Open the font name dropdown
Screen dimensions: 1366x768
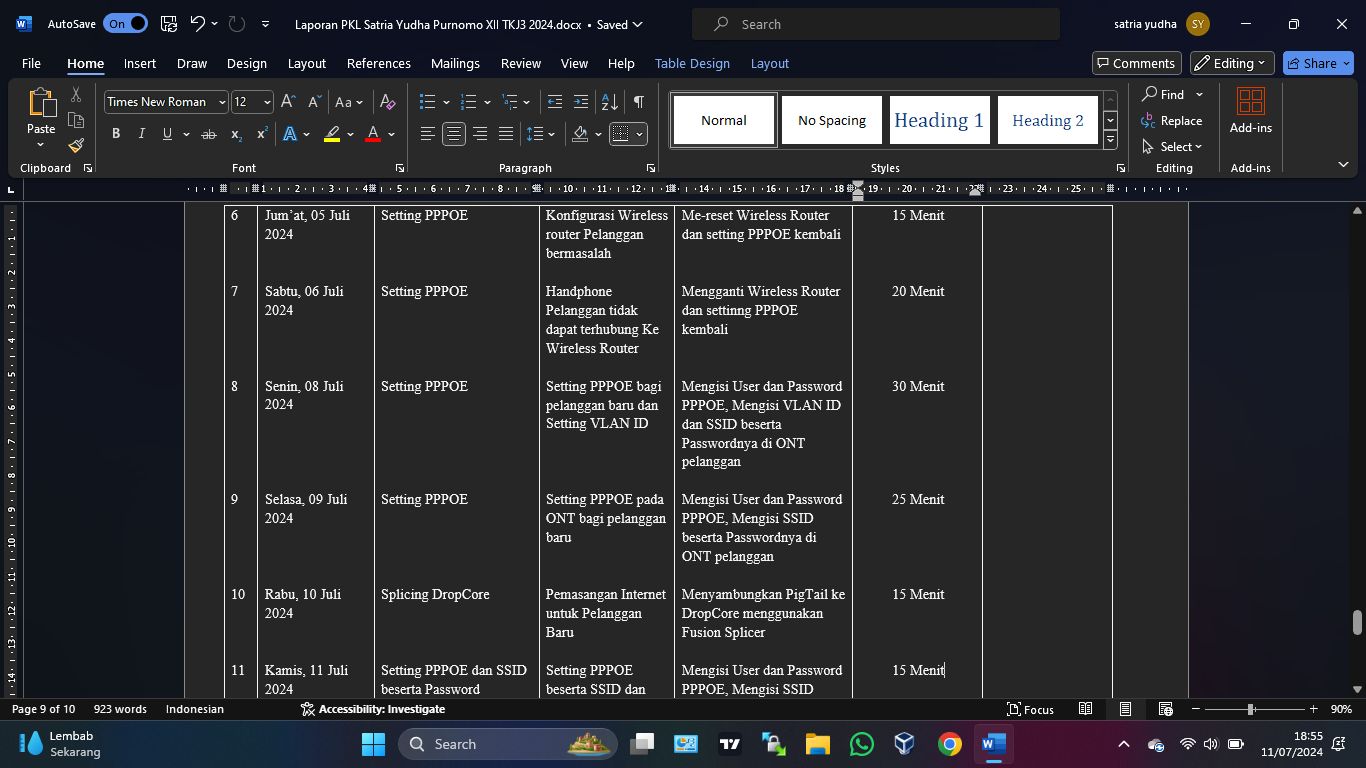pyautogui.click(x=222, y=102)
